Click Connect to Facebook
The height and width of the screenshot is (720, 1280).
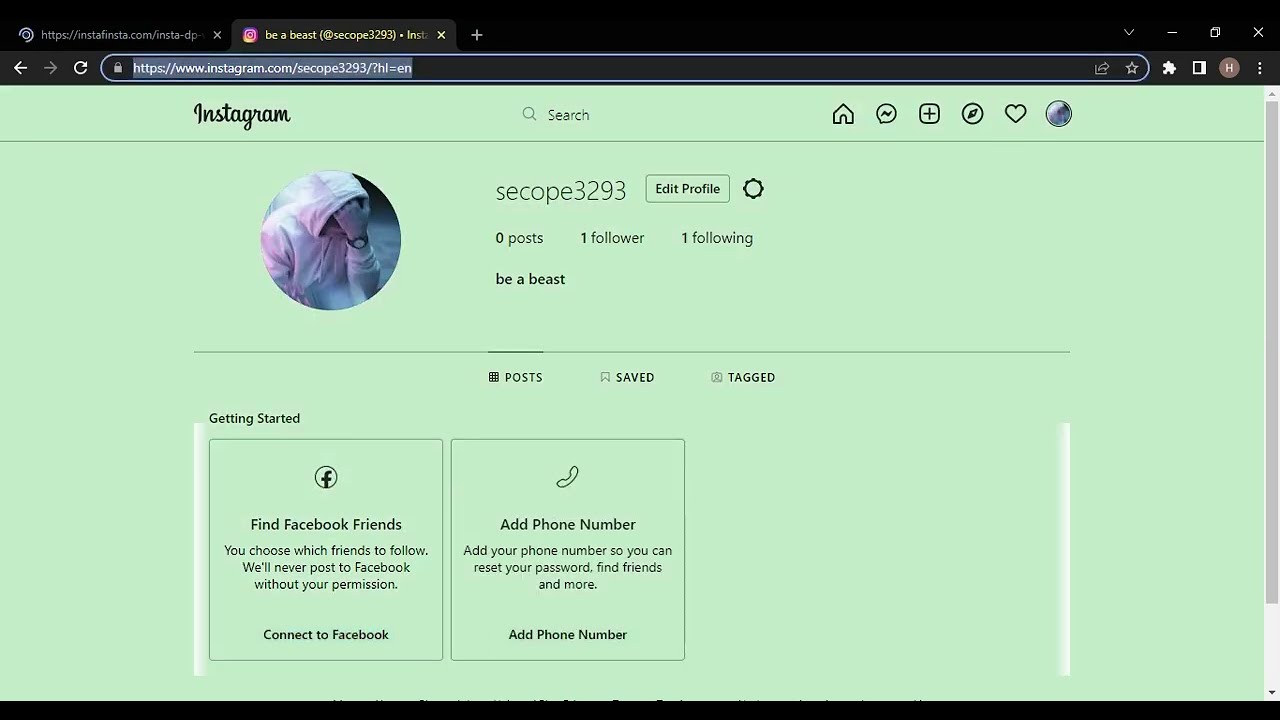click(x=326, y=634)
